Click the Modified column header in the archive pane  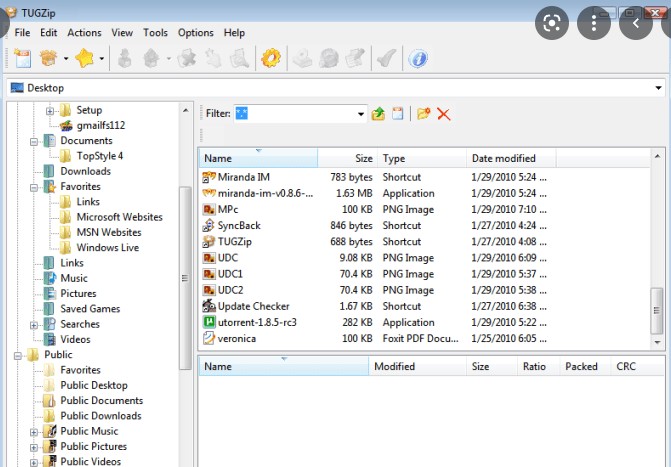coord(418,366)
